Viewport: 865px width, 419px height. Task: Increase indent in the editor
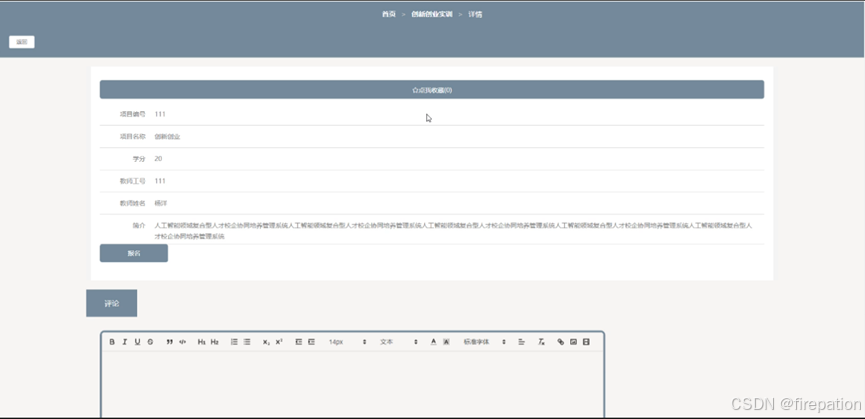click(311, 342)
